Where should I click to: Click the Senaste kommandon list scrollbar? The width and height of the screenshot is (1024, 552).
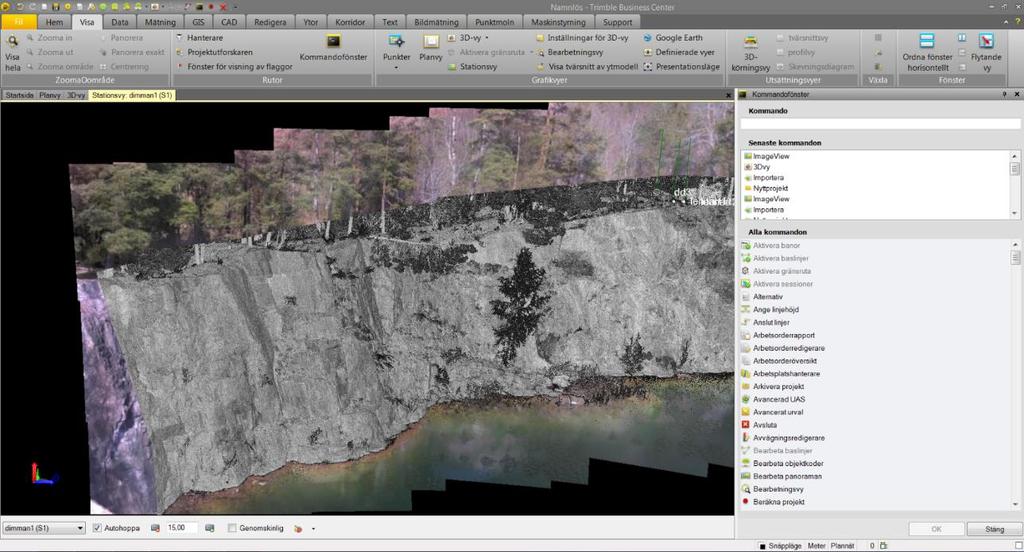click(x=1015, y=184)
